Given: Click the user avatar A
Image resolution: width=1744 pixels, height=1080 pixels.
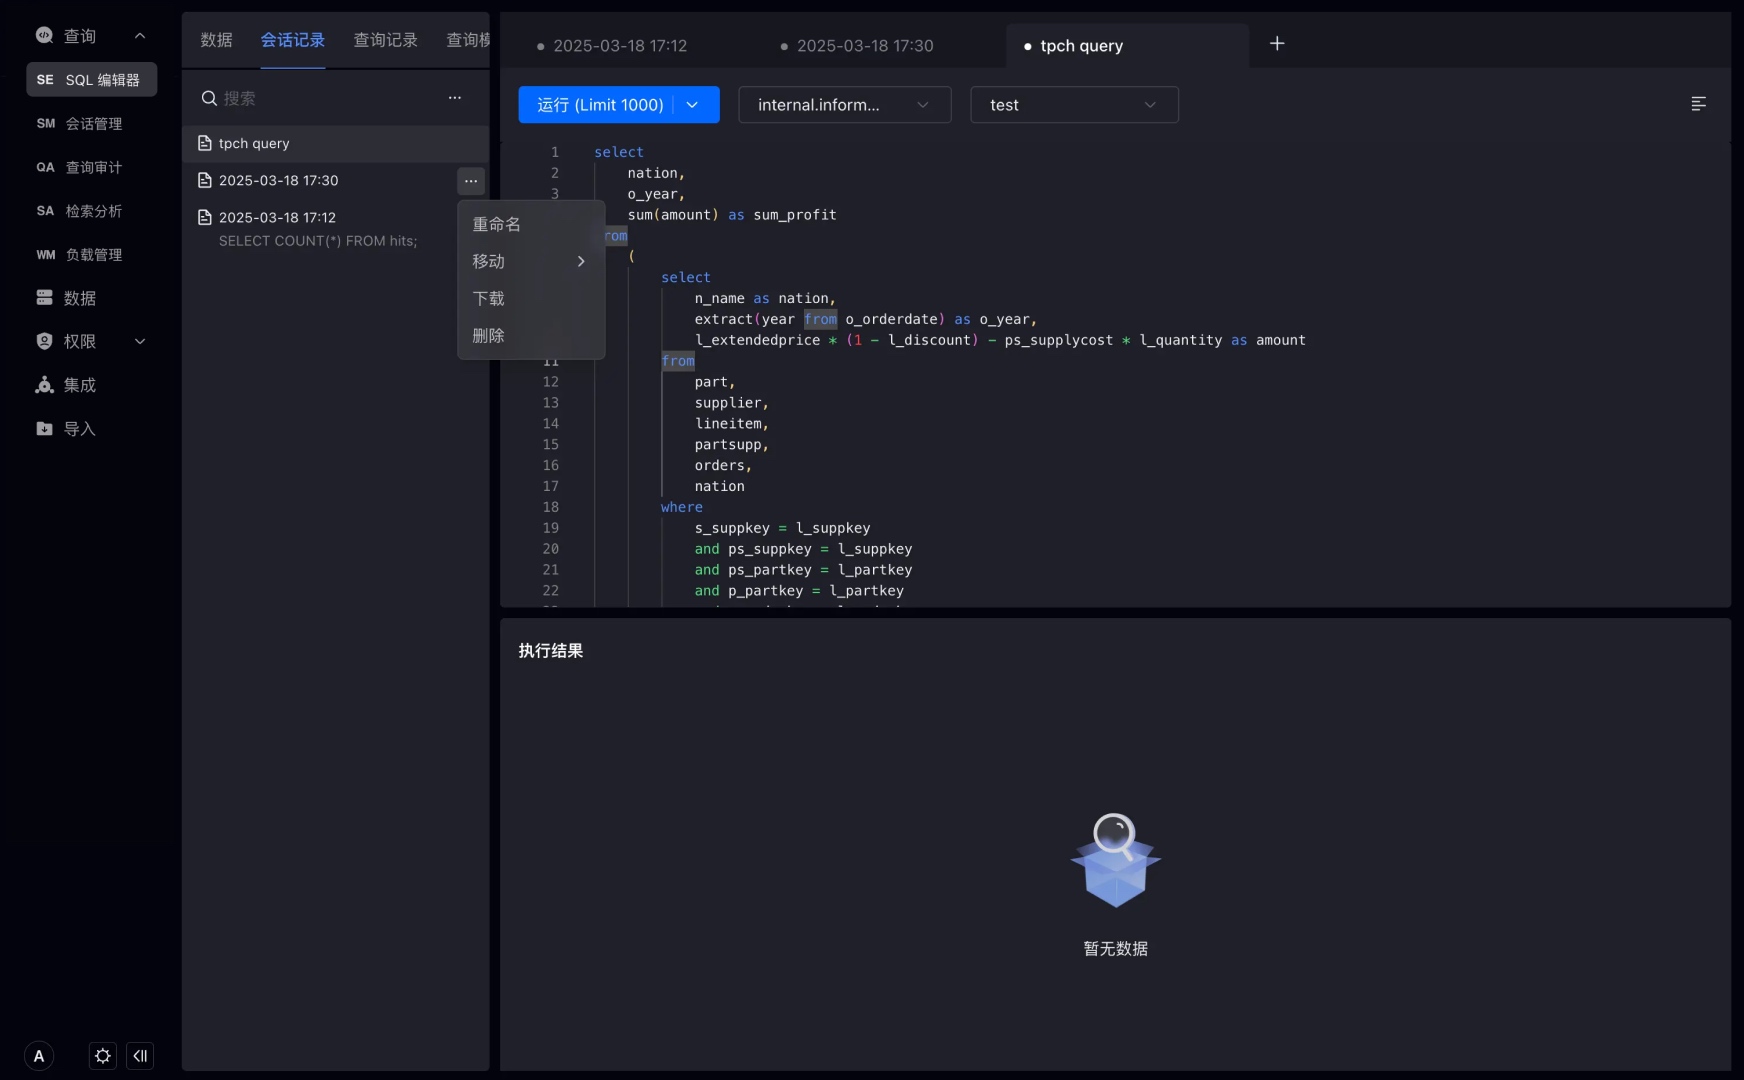Looking at the screenshot, I should [39, 1056].
